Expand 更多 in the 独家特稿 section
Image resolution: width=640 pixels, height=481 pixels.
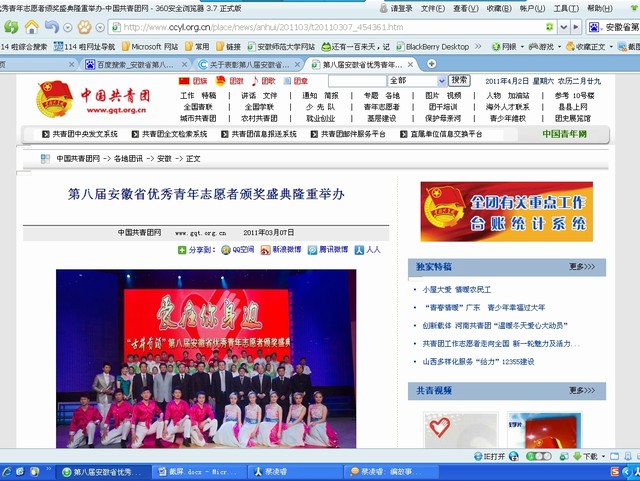pyautogui.click(x=582, y=267)
